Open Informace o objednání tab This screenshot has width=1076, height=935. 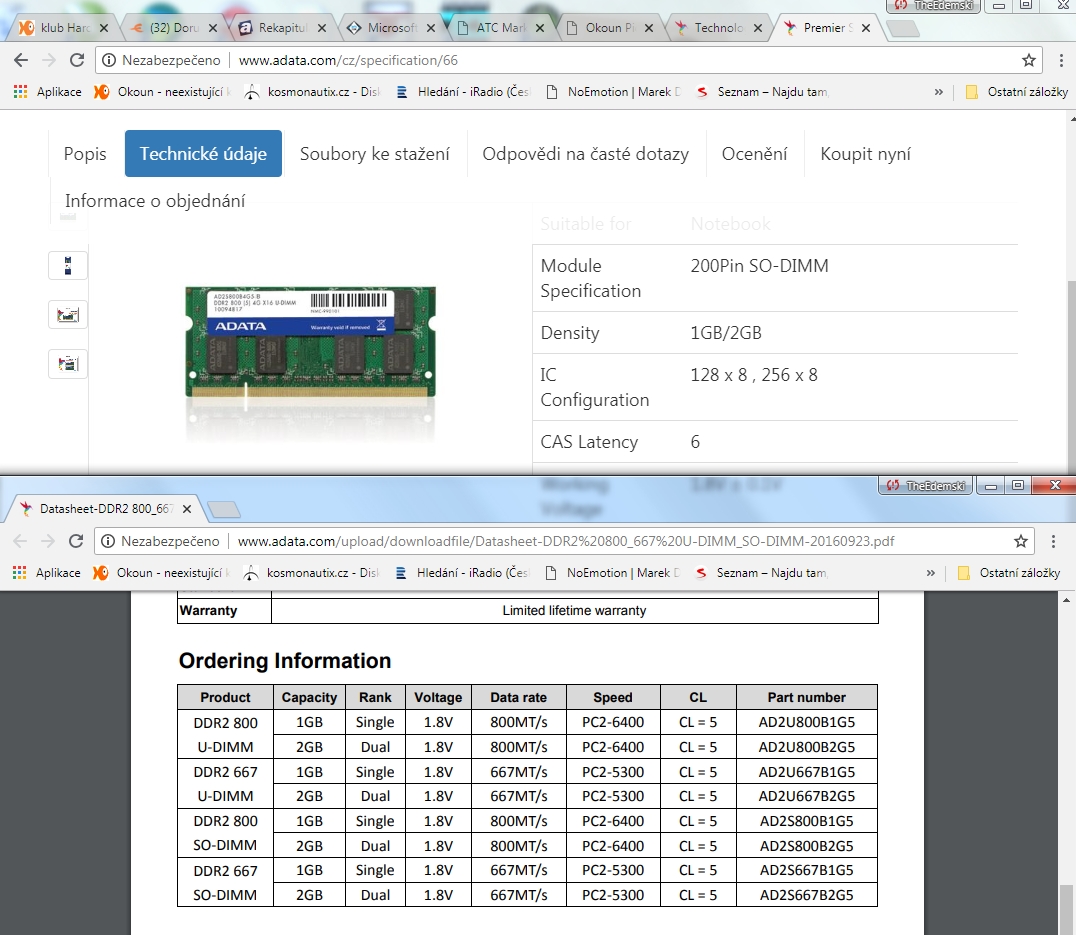tap(155, 201)
